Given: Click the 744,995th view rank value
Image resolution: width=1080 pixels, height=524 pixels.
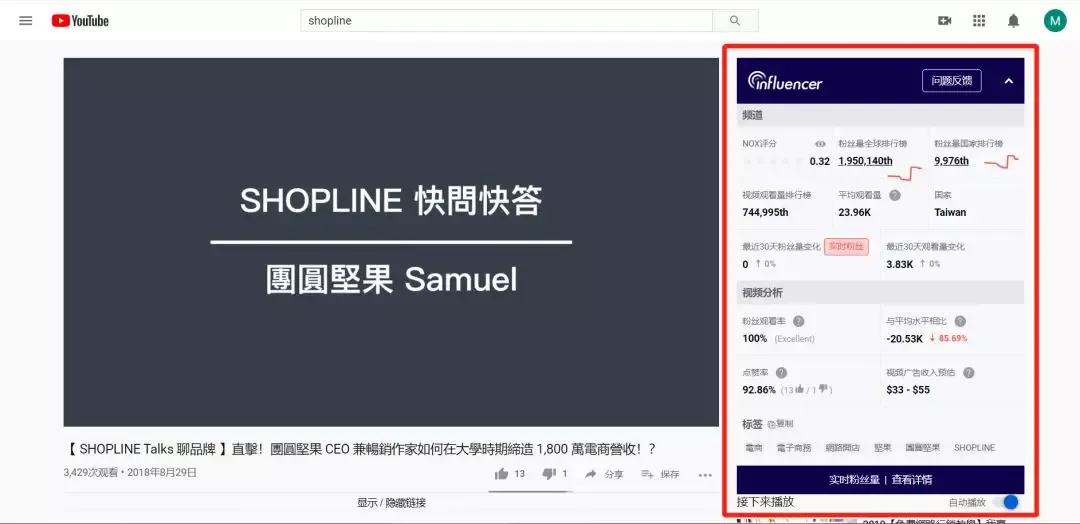Looking at the screenshot, I should pyautogui.click(x=765, y=212).
